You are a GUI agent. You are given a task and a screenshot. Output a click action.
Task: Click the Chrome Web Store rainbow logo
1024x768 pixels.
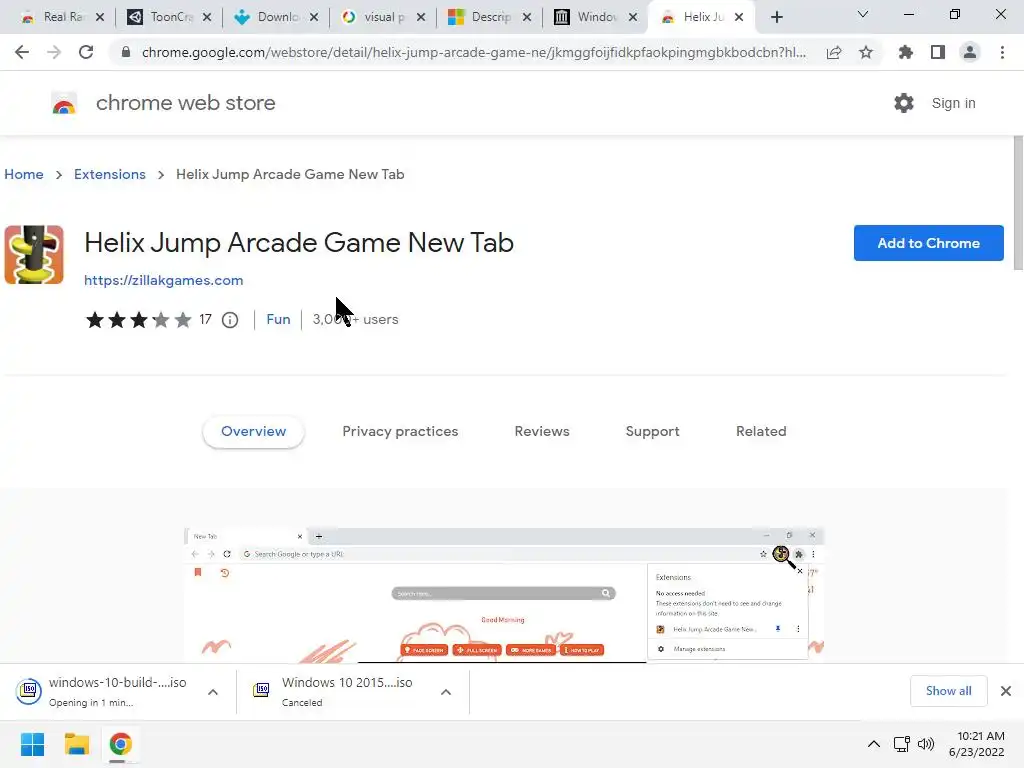64,103
